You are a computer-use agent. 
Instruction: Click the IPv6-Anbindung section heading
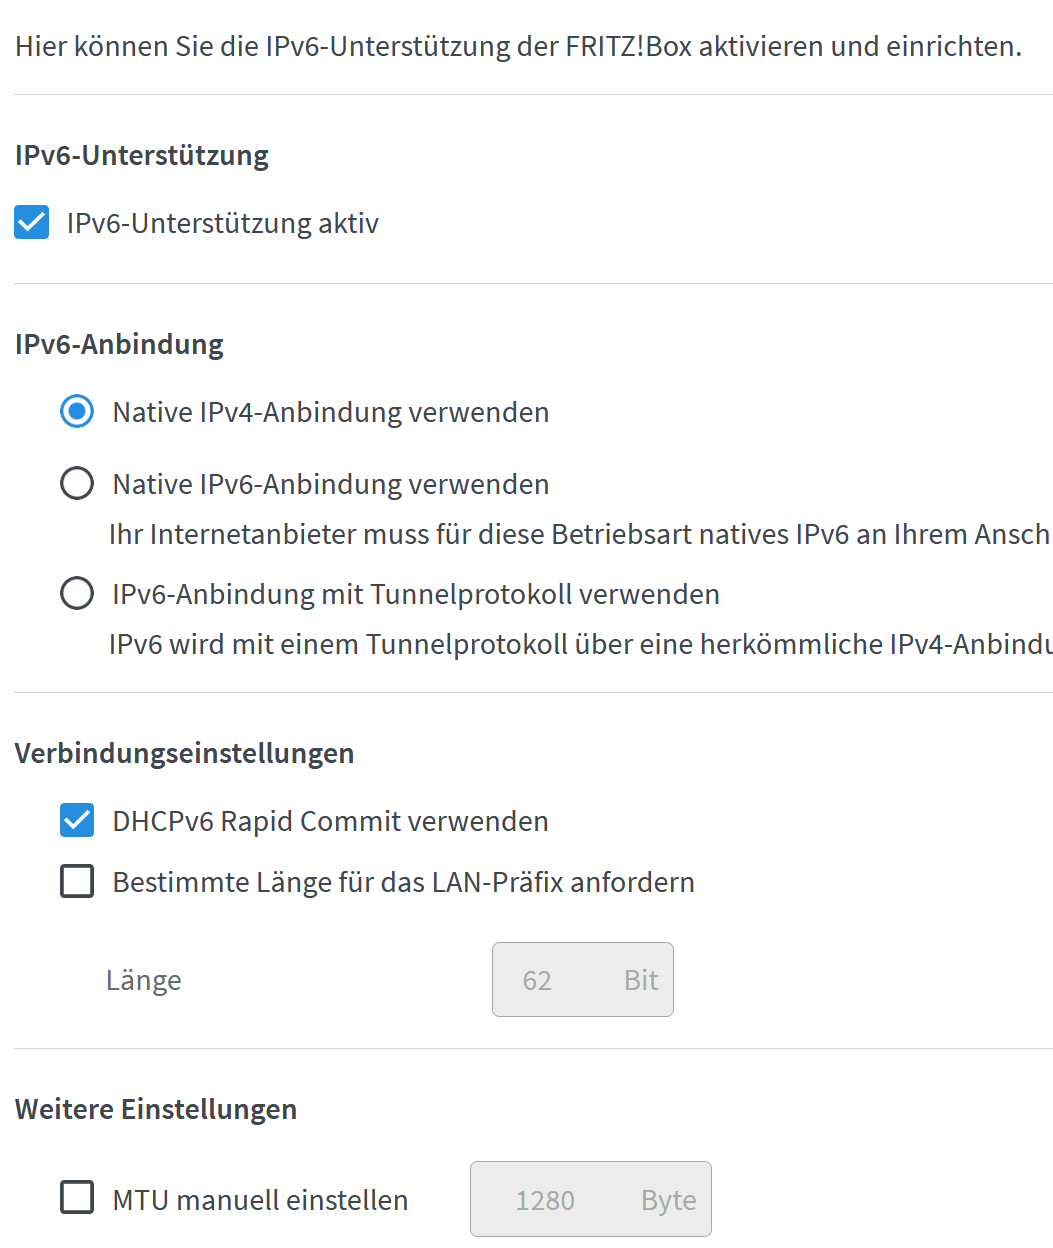point(119,344)
